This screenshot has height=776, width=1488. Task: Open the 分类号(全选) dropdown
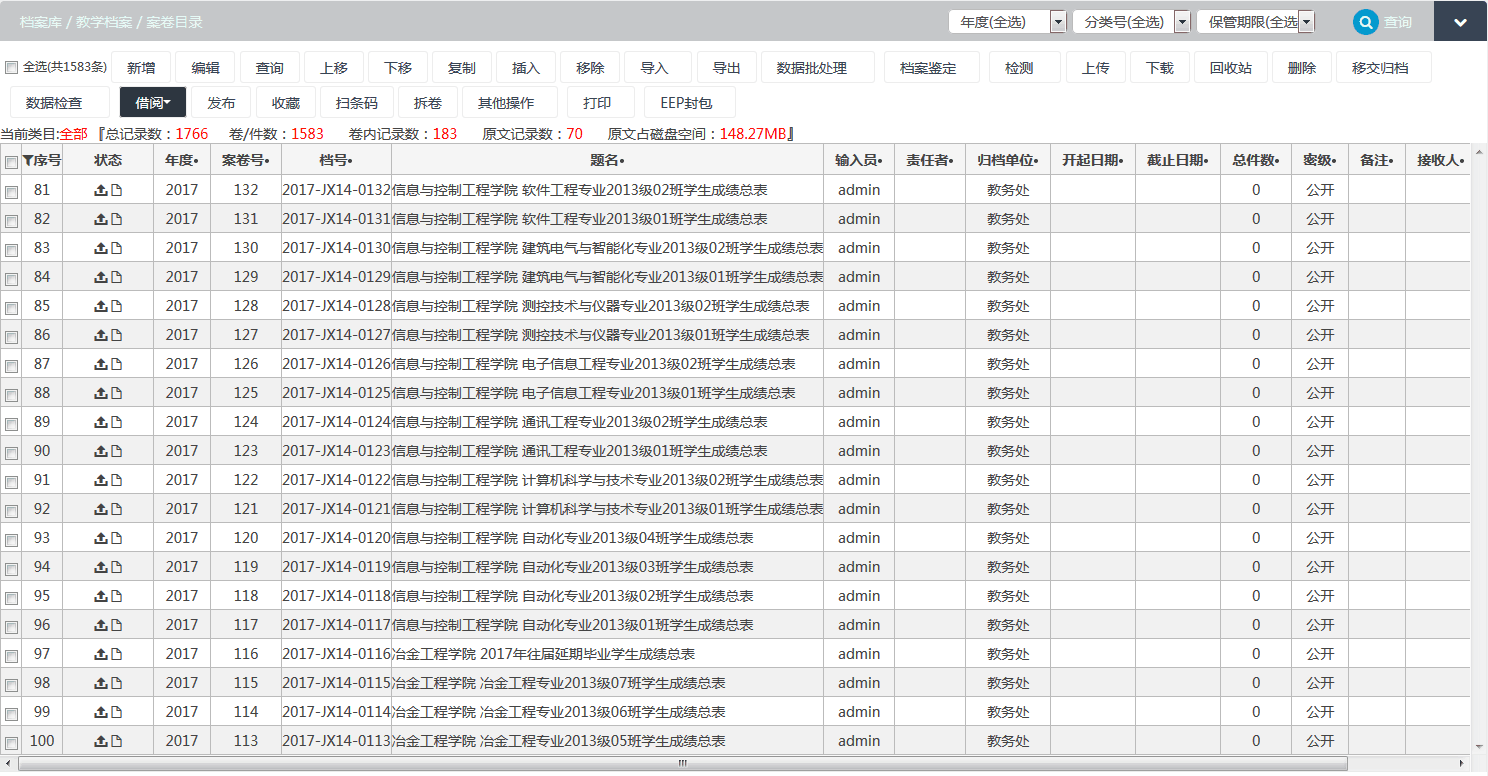tap(1131, 22)
